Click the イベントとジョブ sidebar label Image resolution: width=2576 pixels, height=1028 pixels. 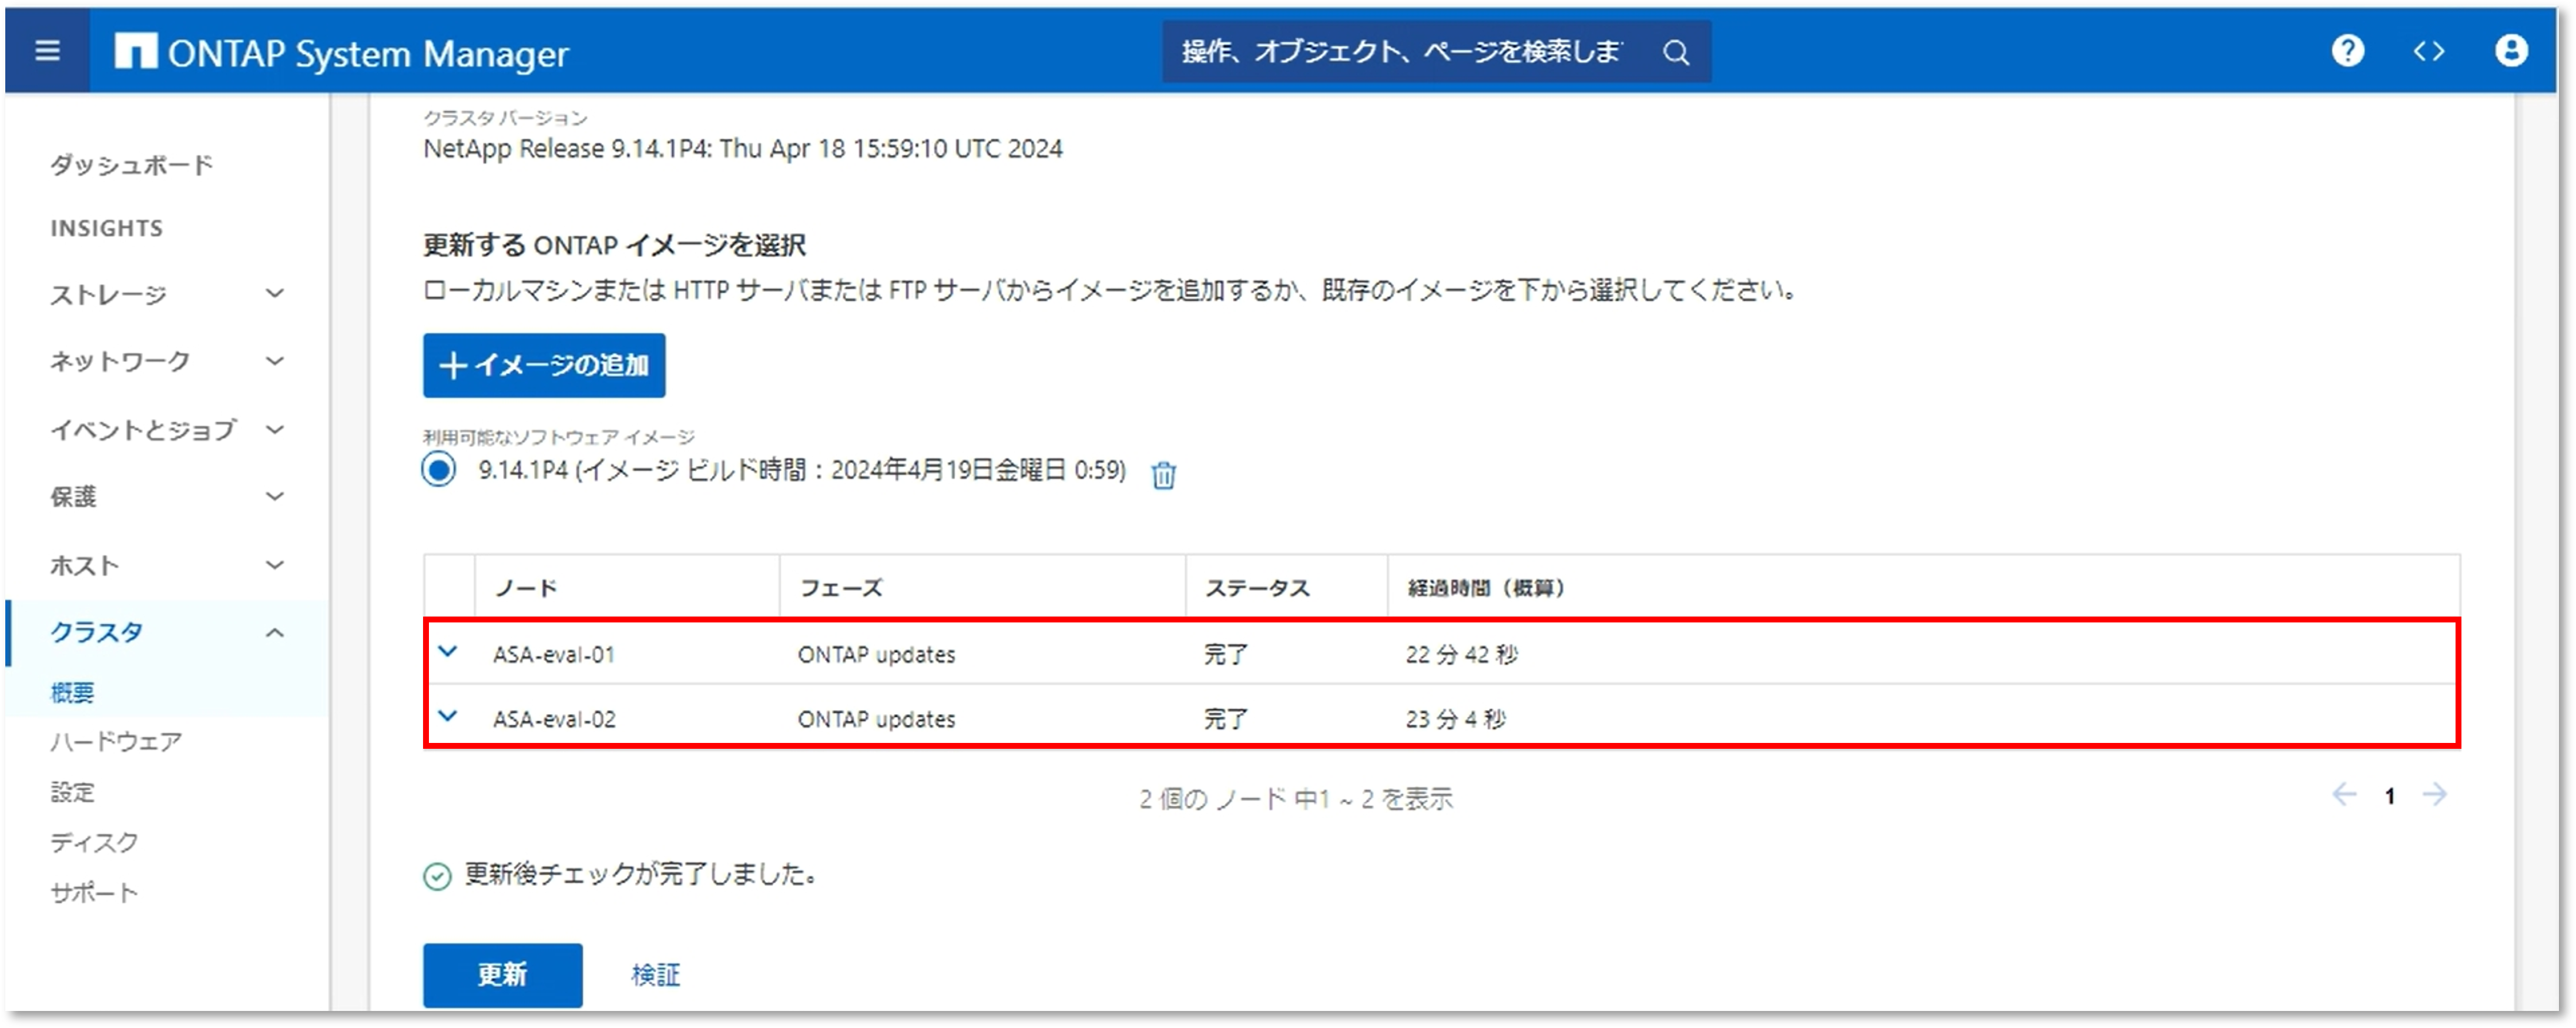[x=143, y=430]
